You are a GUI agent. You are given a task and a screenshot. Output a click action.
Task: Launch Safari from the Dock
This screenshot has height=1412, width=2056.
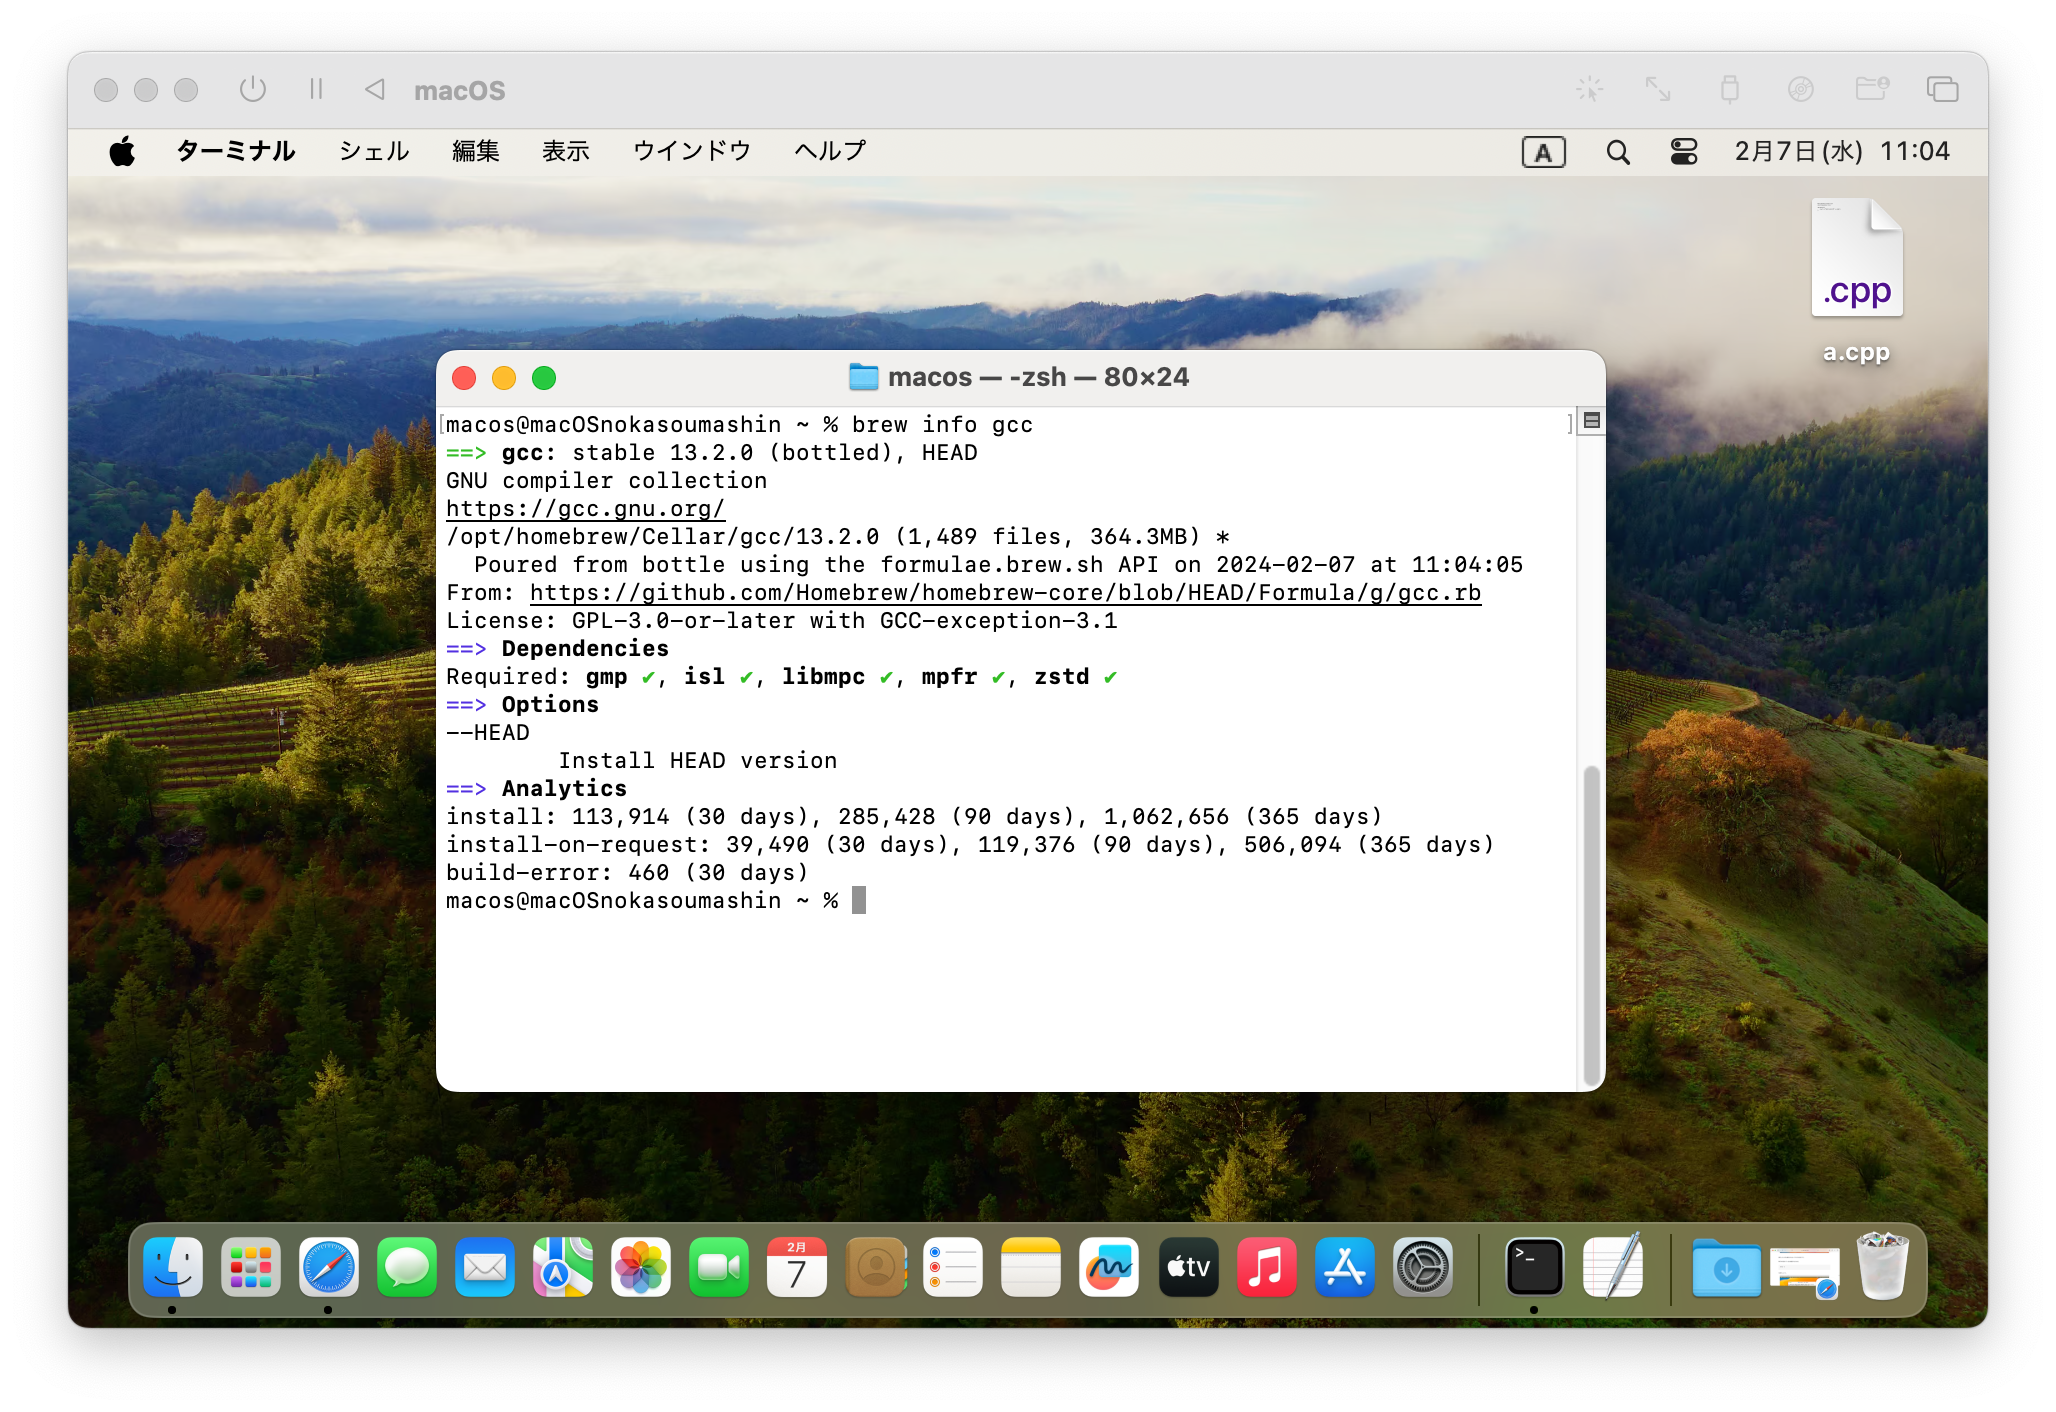coord(328,1268)
